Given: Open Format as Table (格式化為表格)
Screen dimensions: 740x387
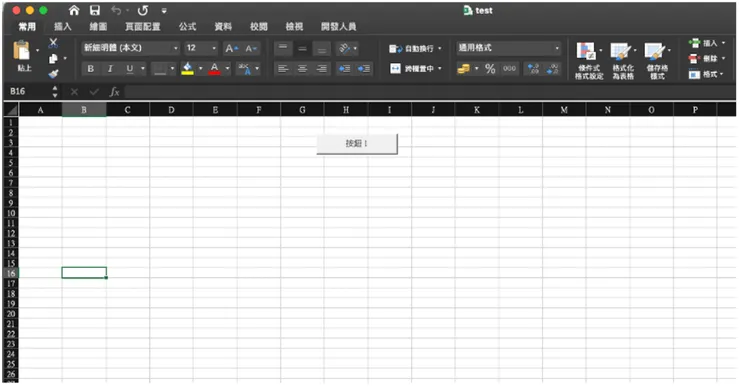Looking at the screenshot, I should point(623,60).
